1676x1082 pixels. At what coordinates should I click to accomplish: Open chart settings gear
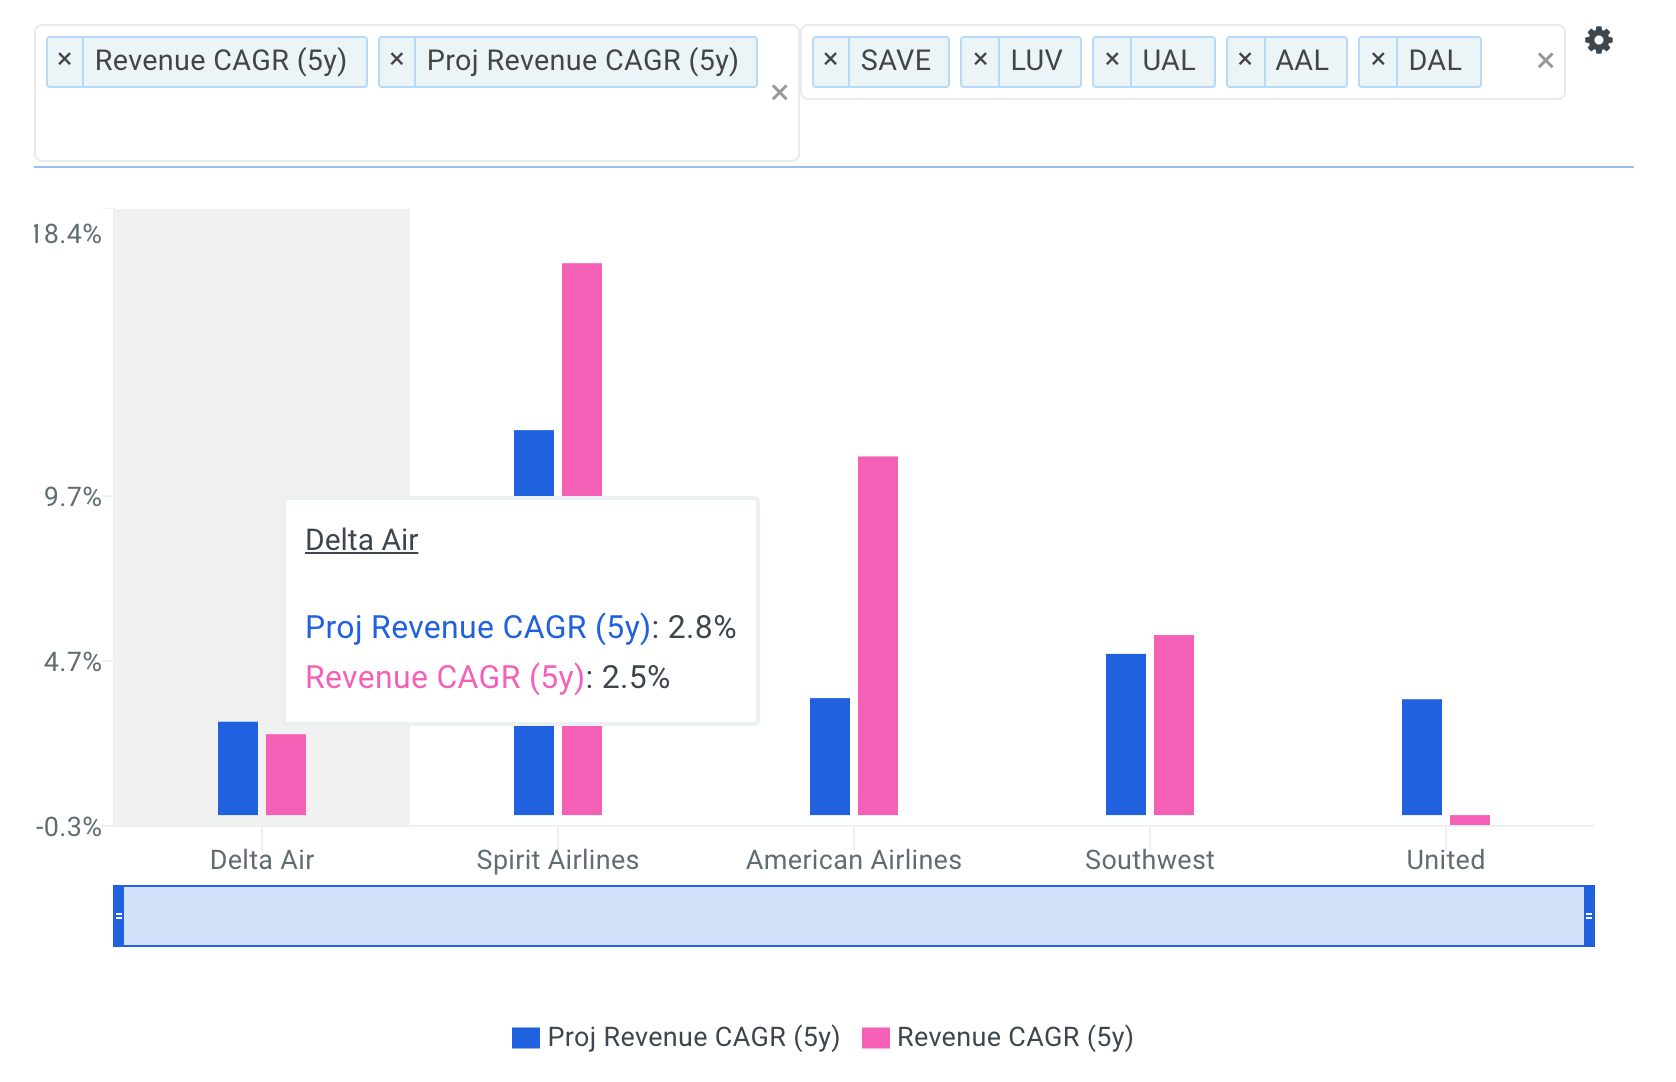coord(1599,40)
